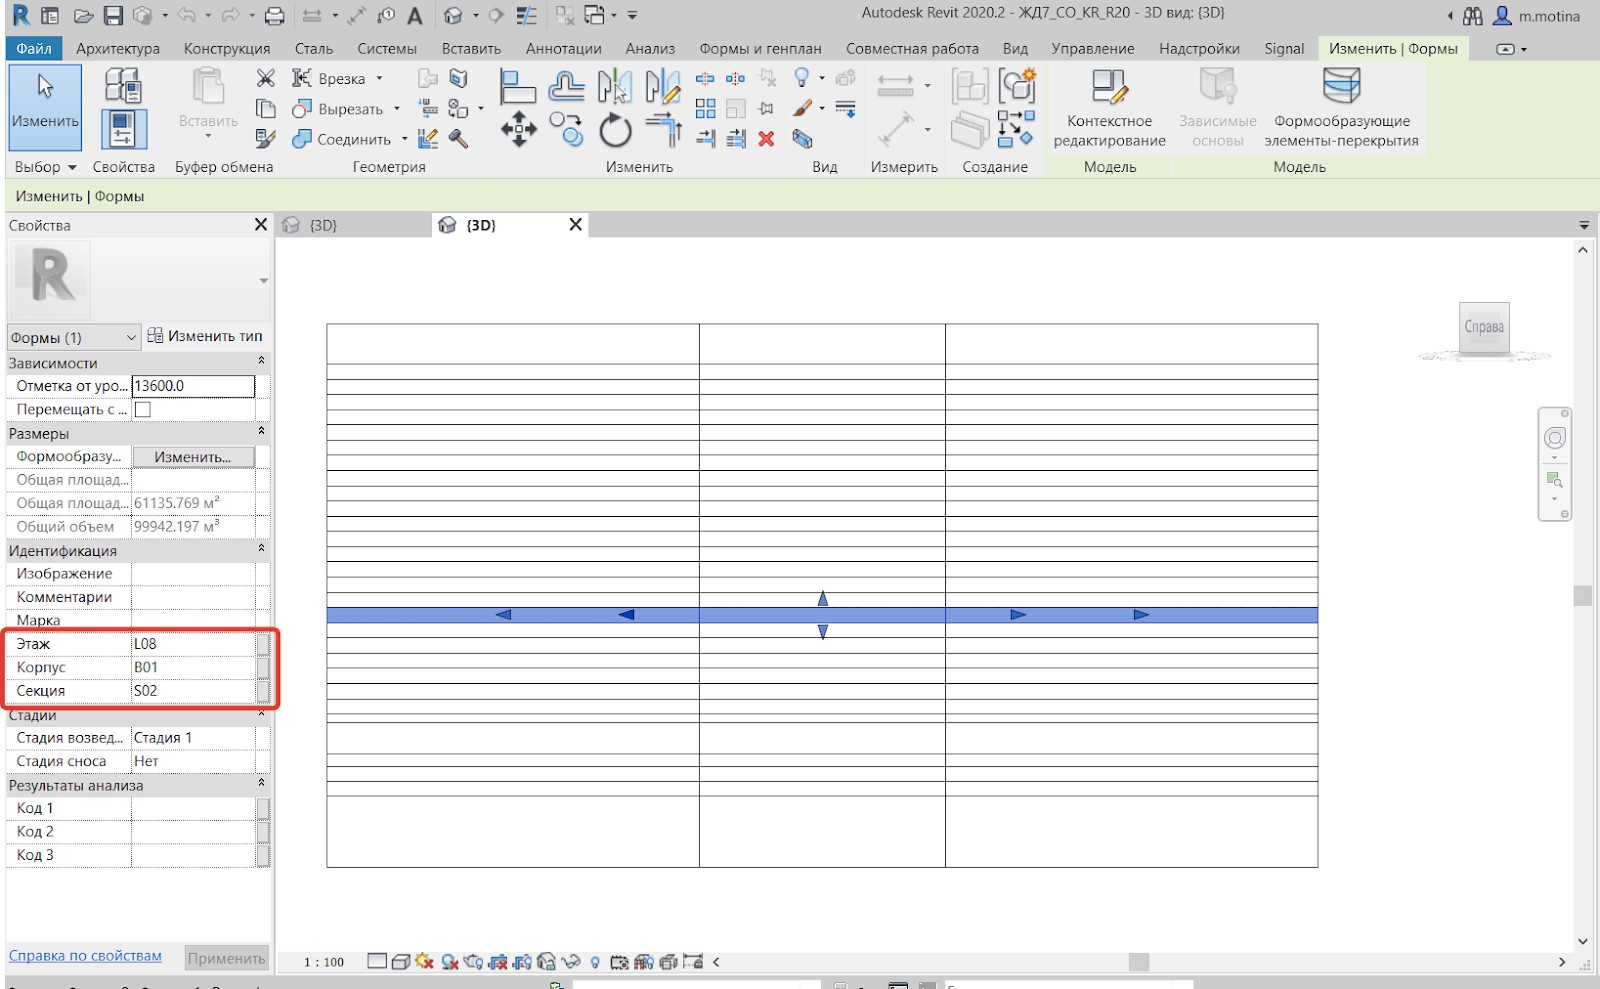Toggle Sun Path icon in view control bar
The width and height of the screenshot is (1600, 989).
pyautogui.click(x=424, y=961)
